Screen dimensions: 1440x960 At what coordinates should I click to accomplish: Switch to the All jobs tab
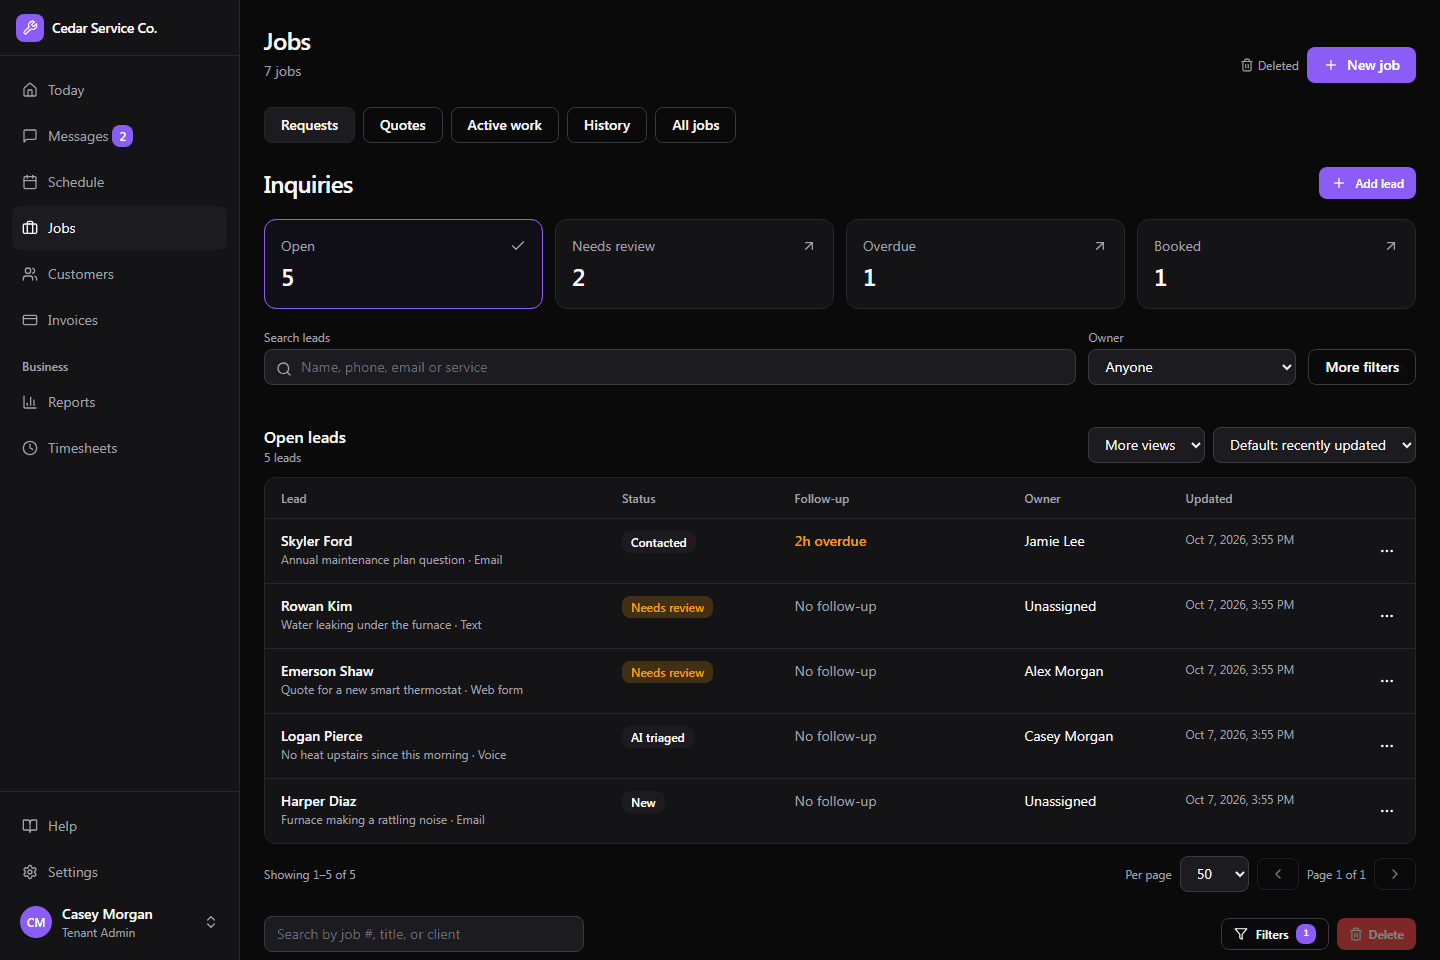[x=696, y=125]
